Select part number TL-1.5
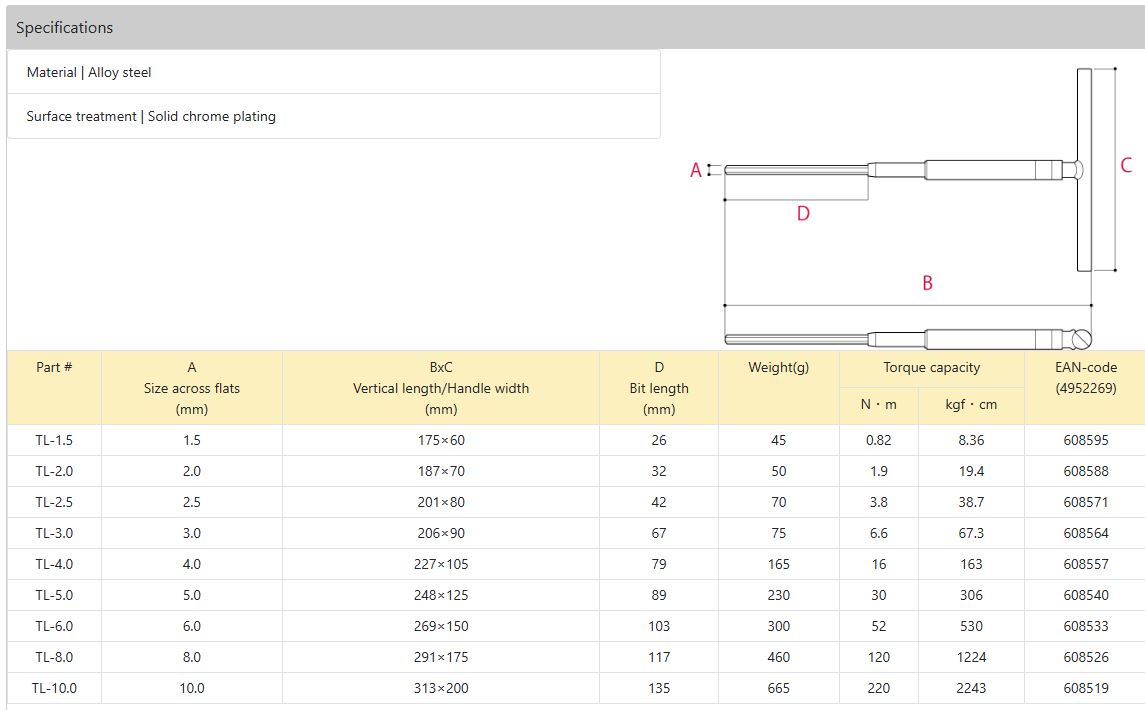Image resolution: width=1145 pixels, height=710 pixels. (x=54, y=440)
